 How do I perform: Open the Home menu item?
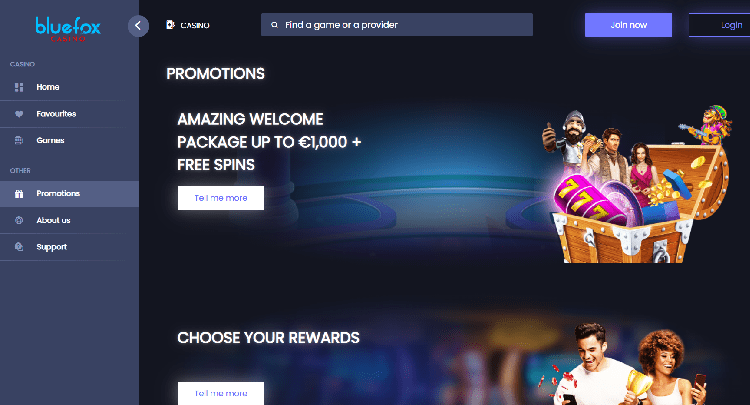pos(69,87)
